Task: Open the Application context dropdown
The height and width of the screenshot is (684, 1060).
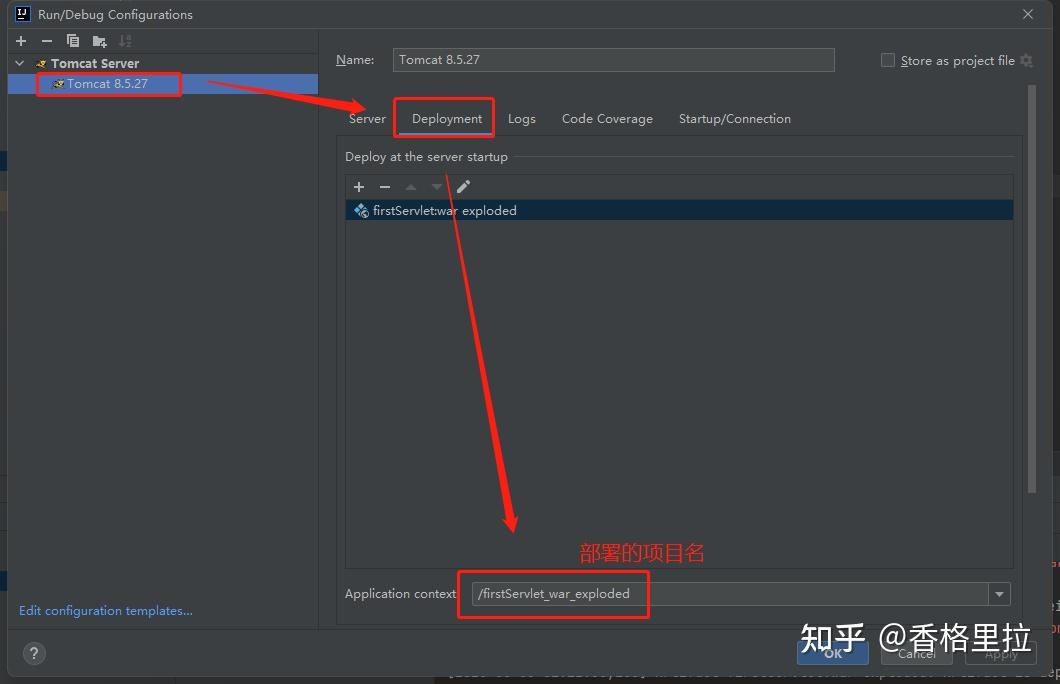Action: [x=998, y=594]
